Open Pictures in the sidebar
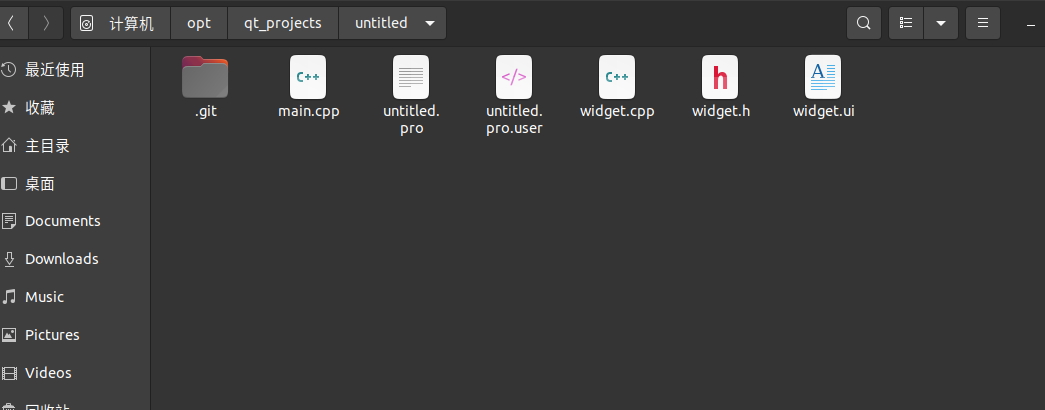This screenshot has height=410, width=1045. click(x=75, y=335)
